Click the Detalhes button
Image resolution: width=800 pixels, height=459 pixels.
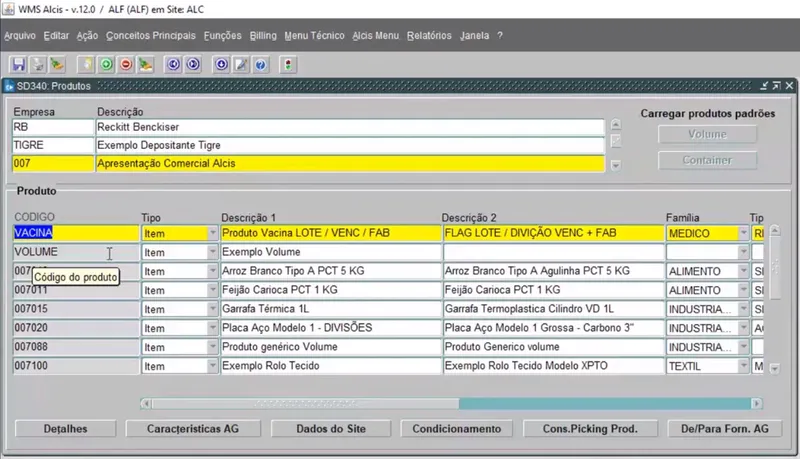65,429
